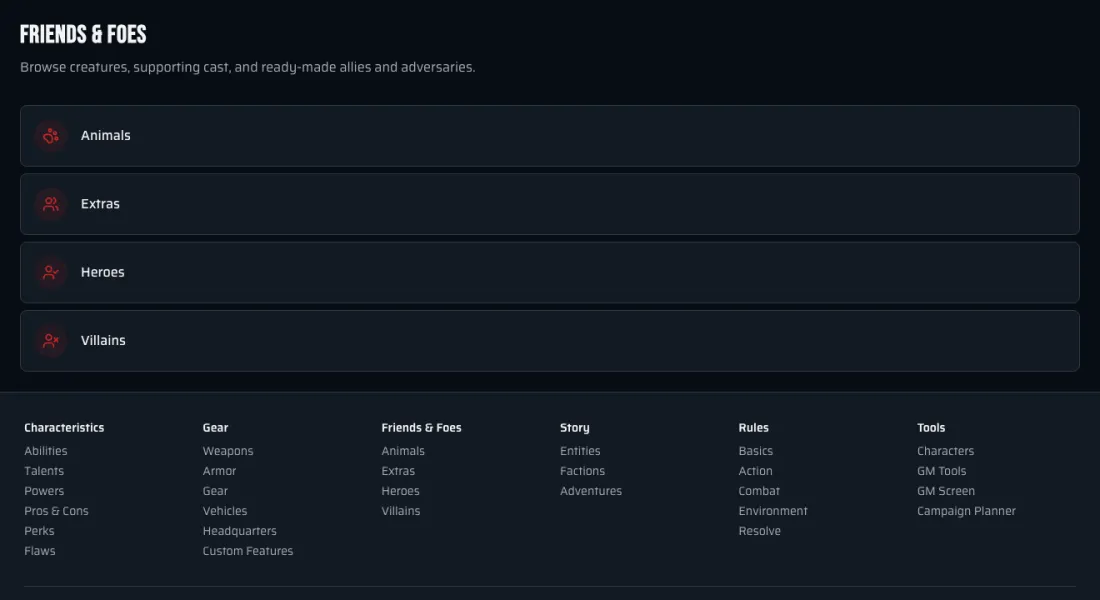Open Weapons footer link
This screenshot has width=1100, height=600.
[x=228, y=451]
